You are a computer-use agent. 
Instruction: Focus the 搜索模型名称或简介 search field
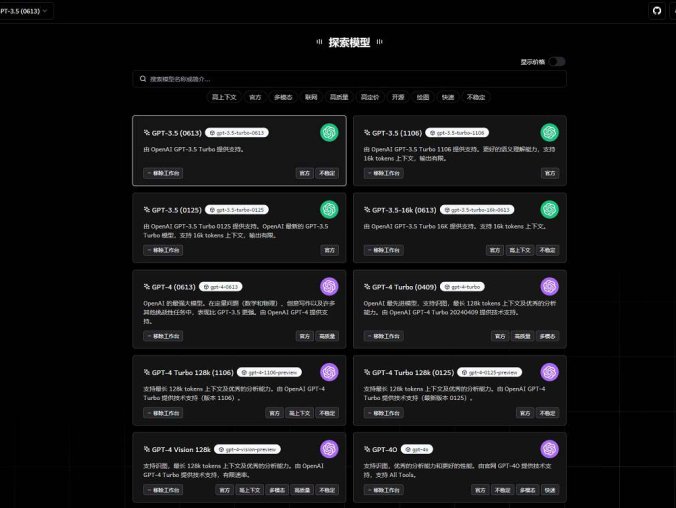[349, 79]
